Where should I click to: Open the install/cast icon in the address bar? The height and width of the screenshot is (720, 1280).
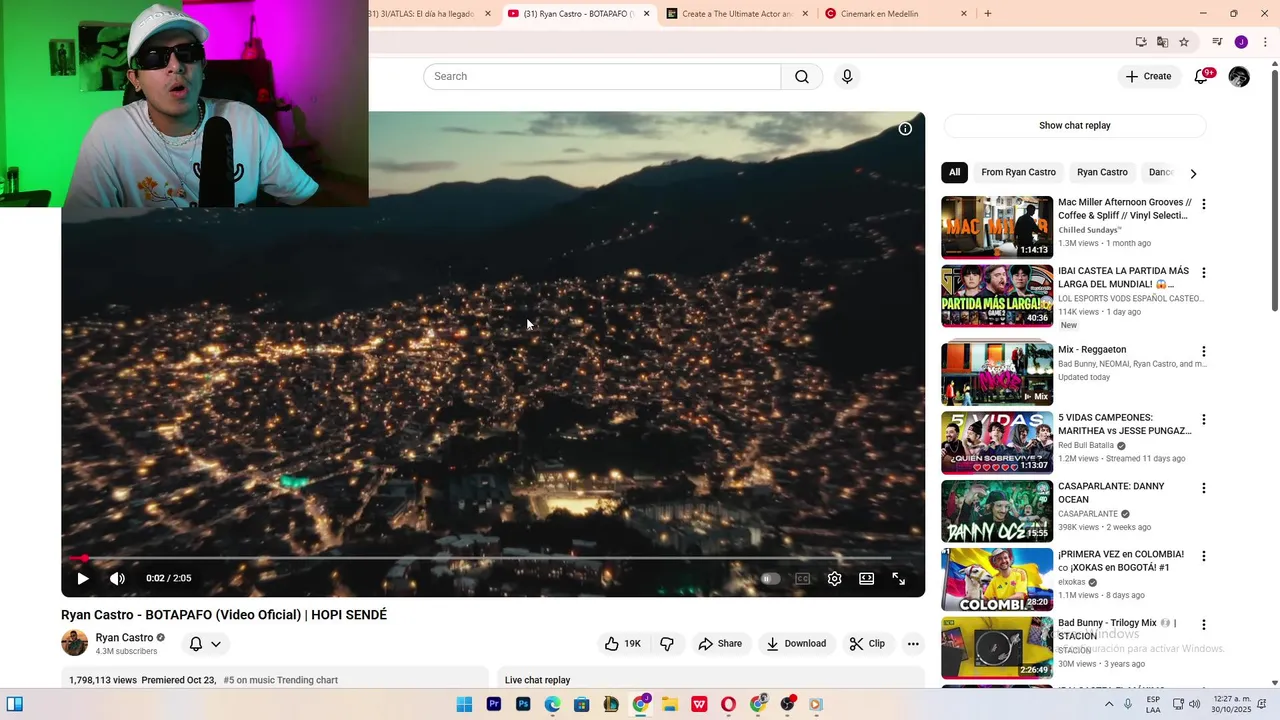(1141, 42)
